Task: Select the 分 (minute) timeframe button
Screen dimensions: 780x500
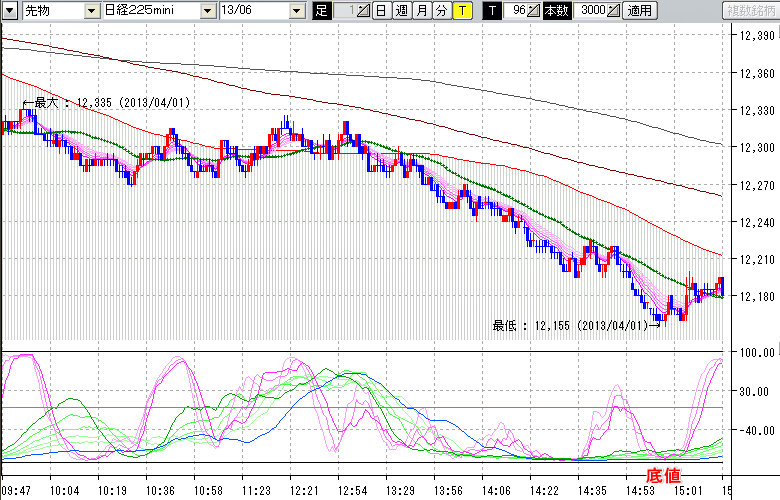Action: pyautogui.click(x=441, y=11)
